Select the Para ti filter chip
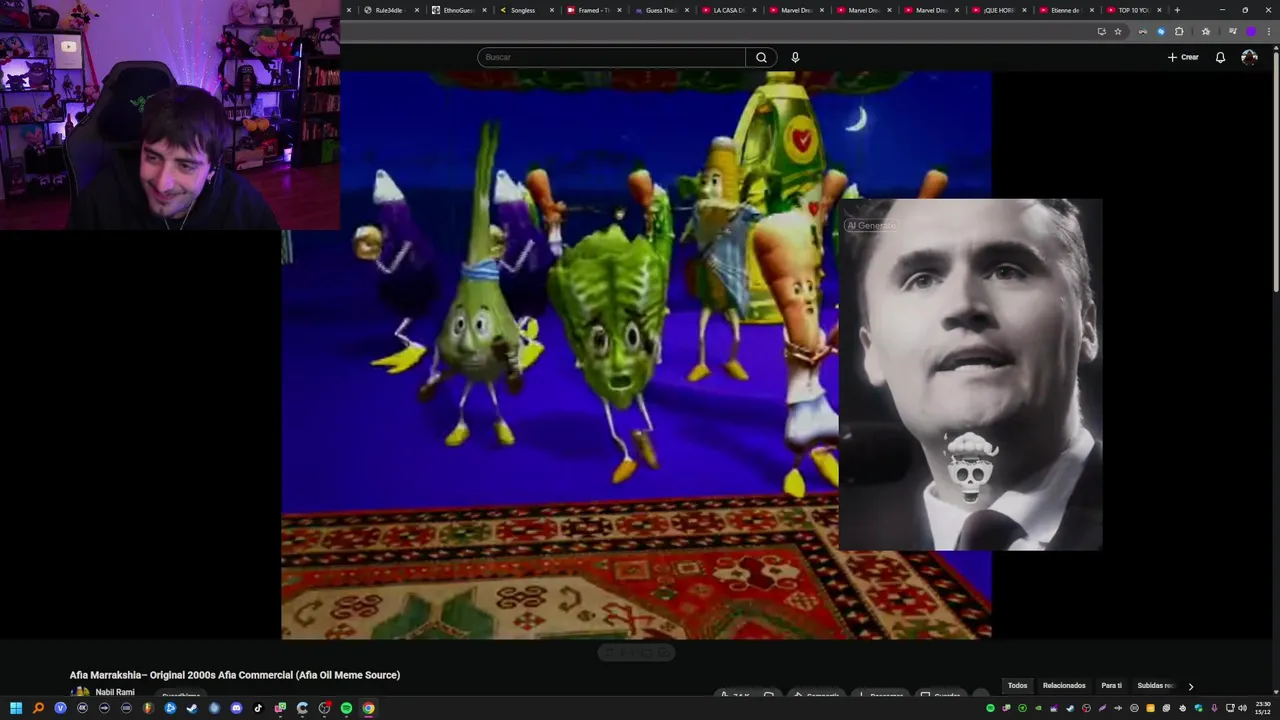This screenshot has height=720, width=1280. tap(1111, 686)
